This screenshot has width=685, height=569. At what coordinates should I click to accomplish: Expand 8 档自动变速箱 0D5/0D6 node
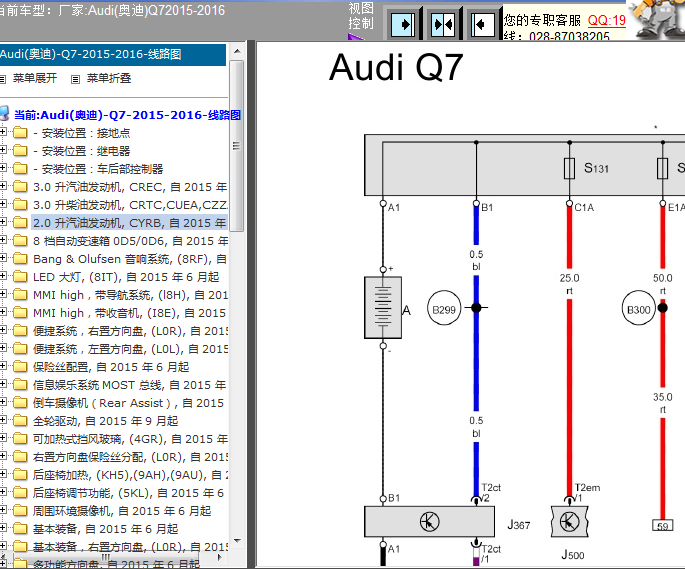click(x=3, y=239)
